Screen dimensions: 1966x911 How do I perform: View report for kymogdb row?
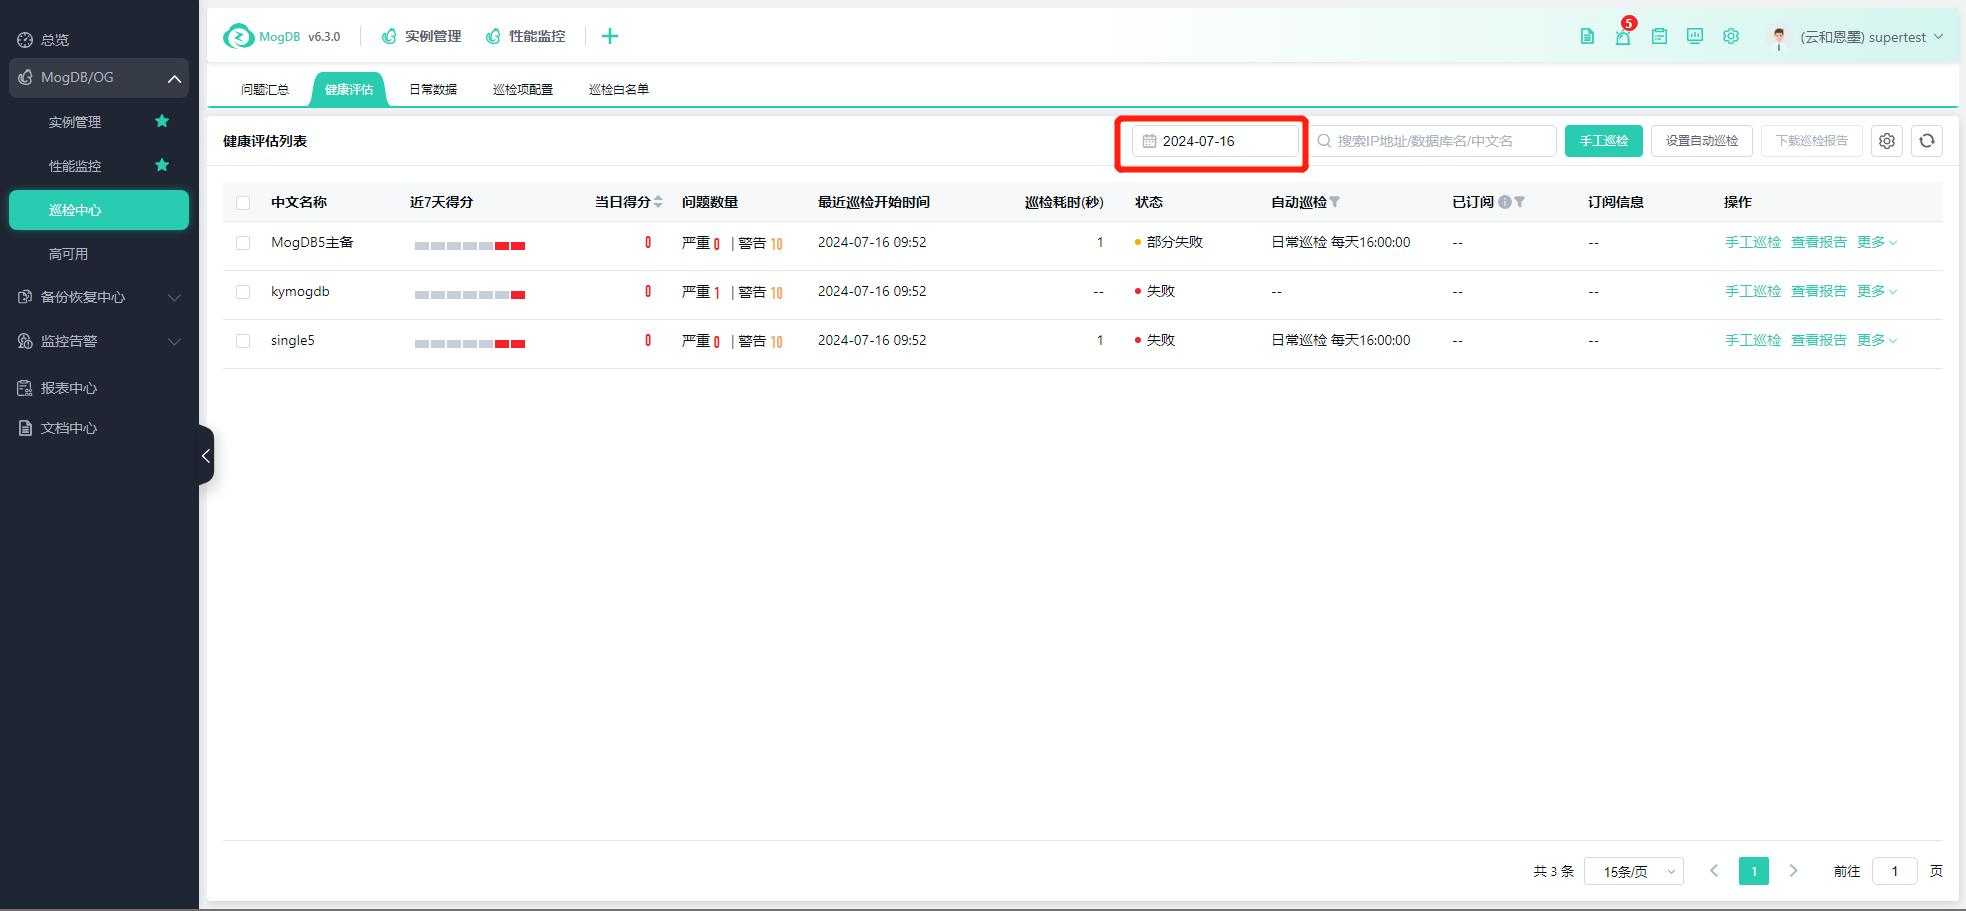(x=1819, y=291)
